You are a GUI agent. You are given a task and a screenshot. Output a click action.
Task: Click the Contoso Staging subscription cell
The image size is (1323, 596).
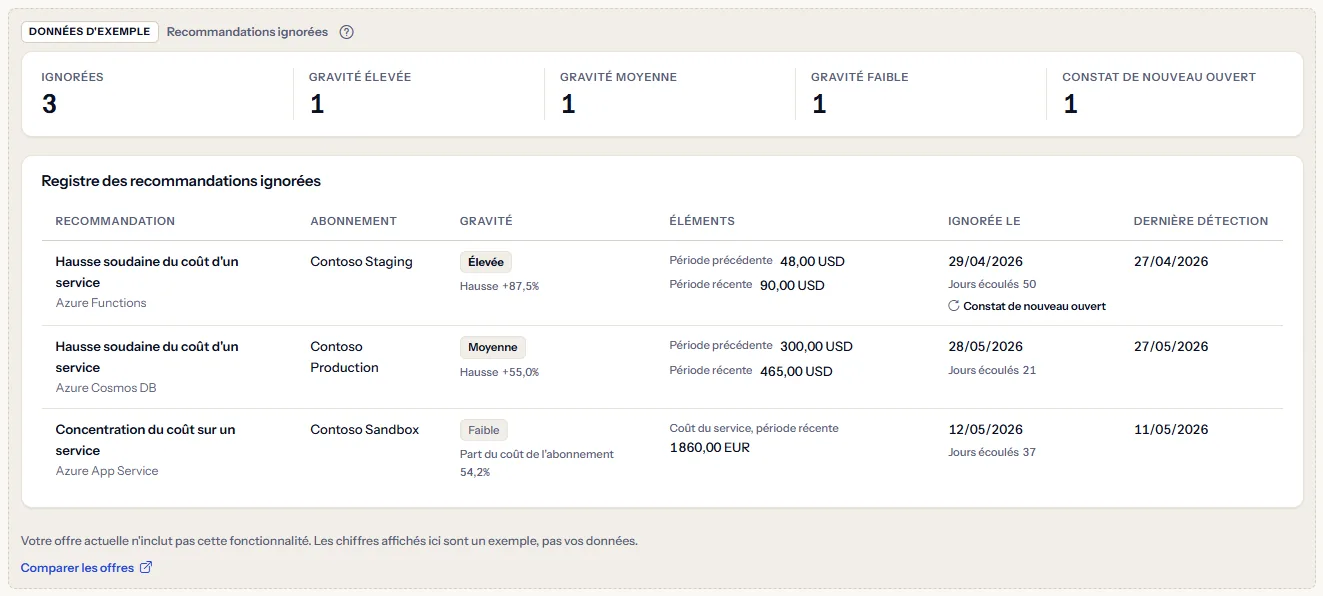pyautogui.click(x=361, y=262)
